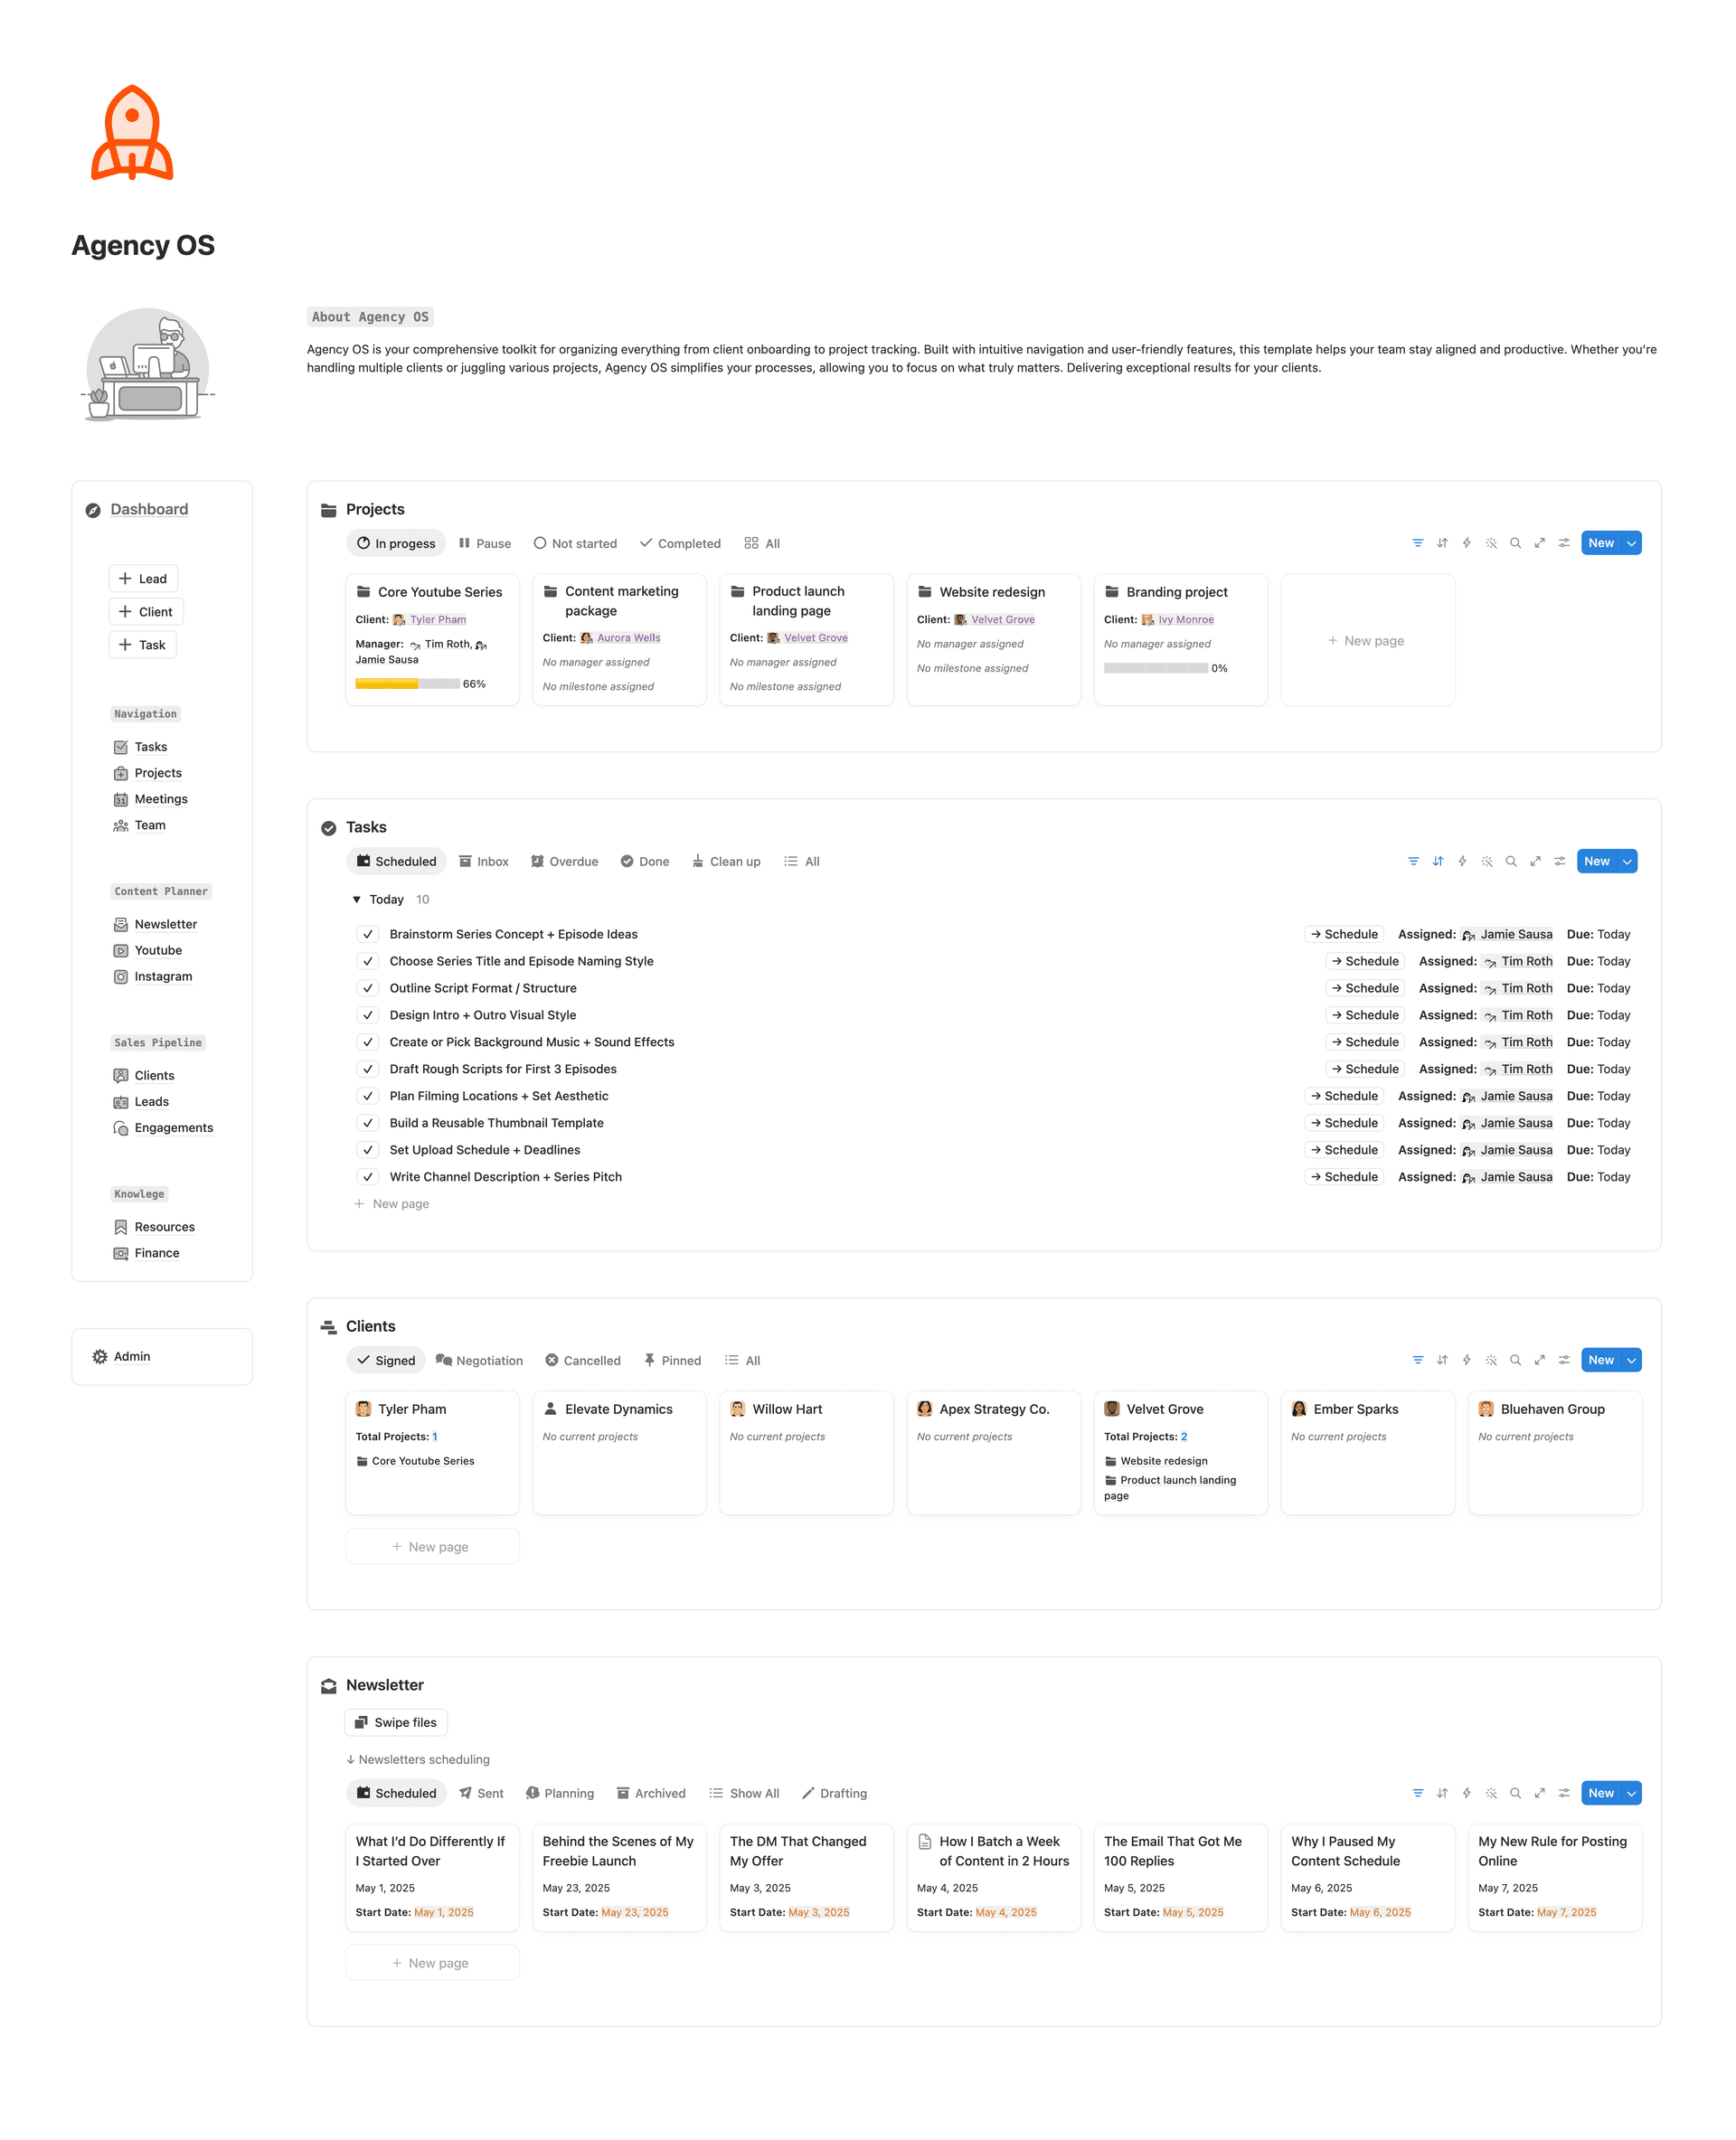Toggle checkbox for Create or Pick Background Music
The width and height of the screenshot is (1736, 2140).
[x=368, y=1042]
